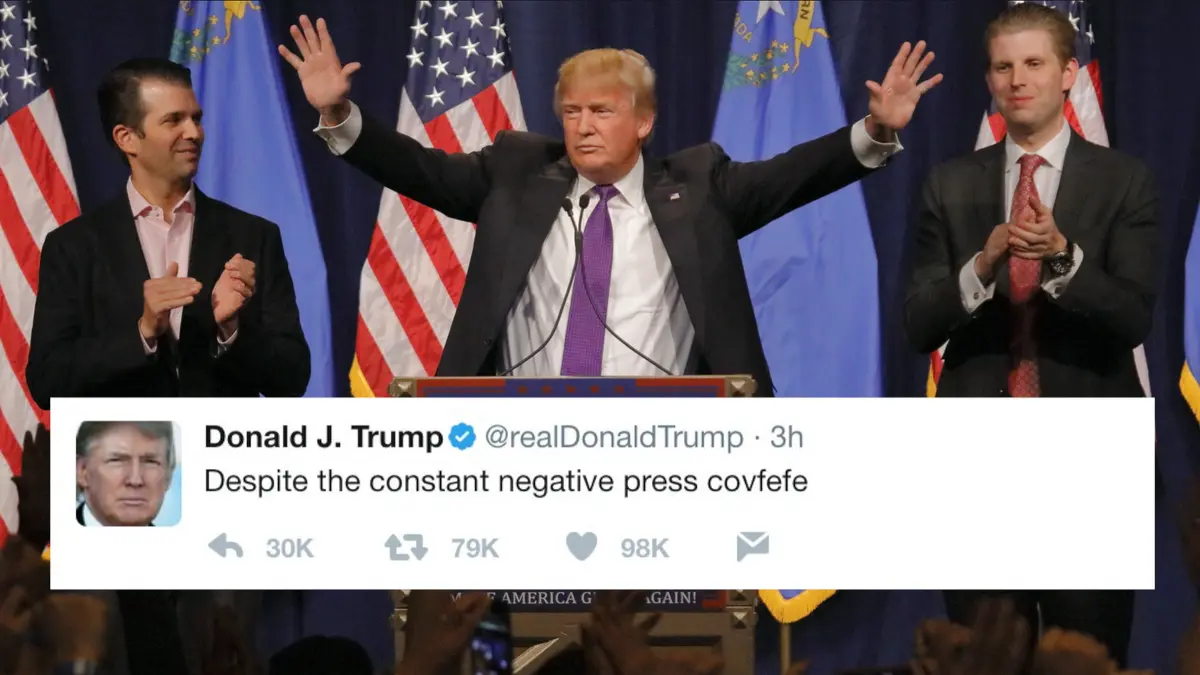Open the 3h timestamp permalink
This screenshot has width=1200, height=675.
[787, 438]
